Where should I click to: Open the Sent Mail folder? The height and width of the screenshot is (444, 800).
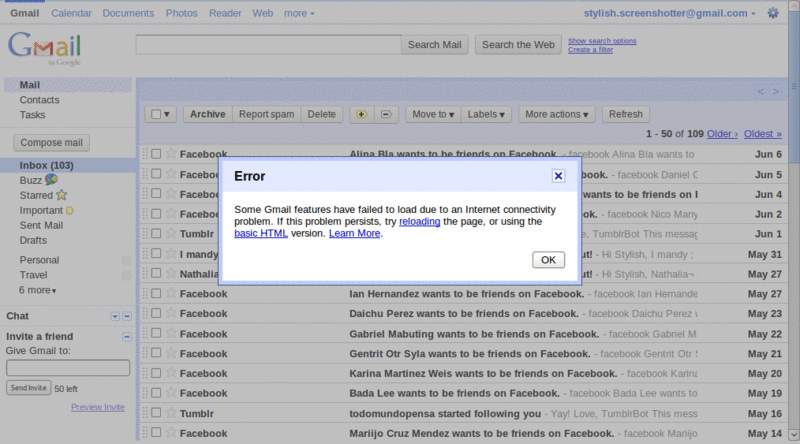tap(41, 225)
